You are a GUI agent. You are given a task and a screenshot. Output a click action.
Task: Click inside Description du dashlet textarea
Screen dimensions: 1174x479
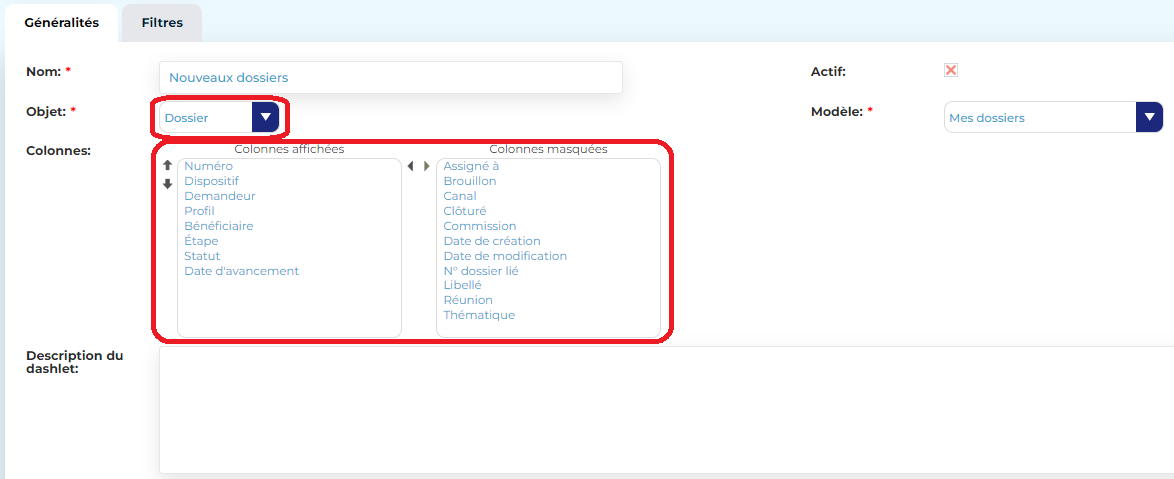tap(665, 409)
